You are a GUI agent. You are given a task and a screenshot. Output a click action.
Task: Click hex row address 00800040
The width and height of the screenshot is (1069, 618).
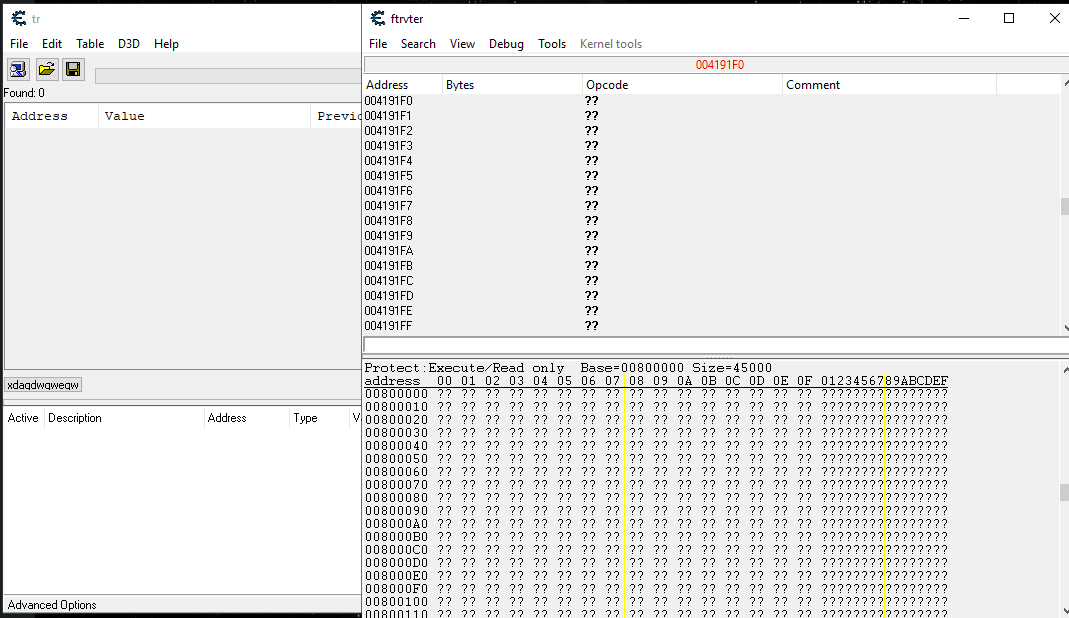(396, 445)
